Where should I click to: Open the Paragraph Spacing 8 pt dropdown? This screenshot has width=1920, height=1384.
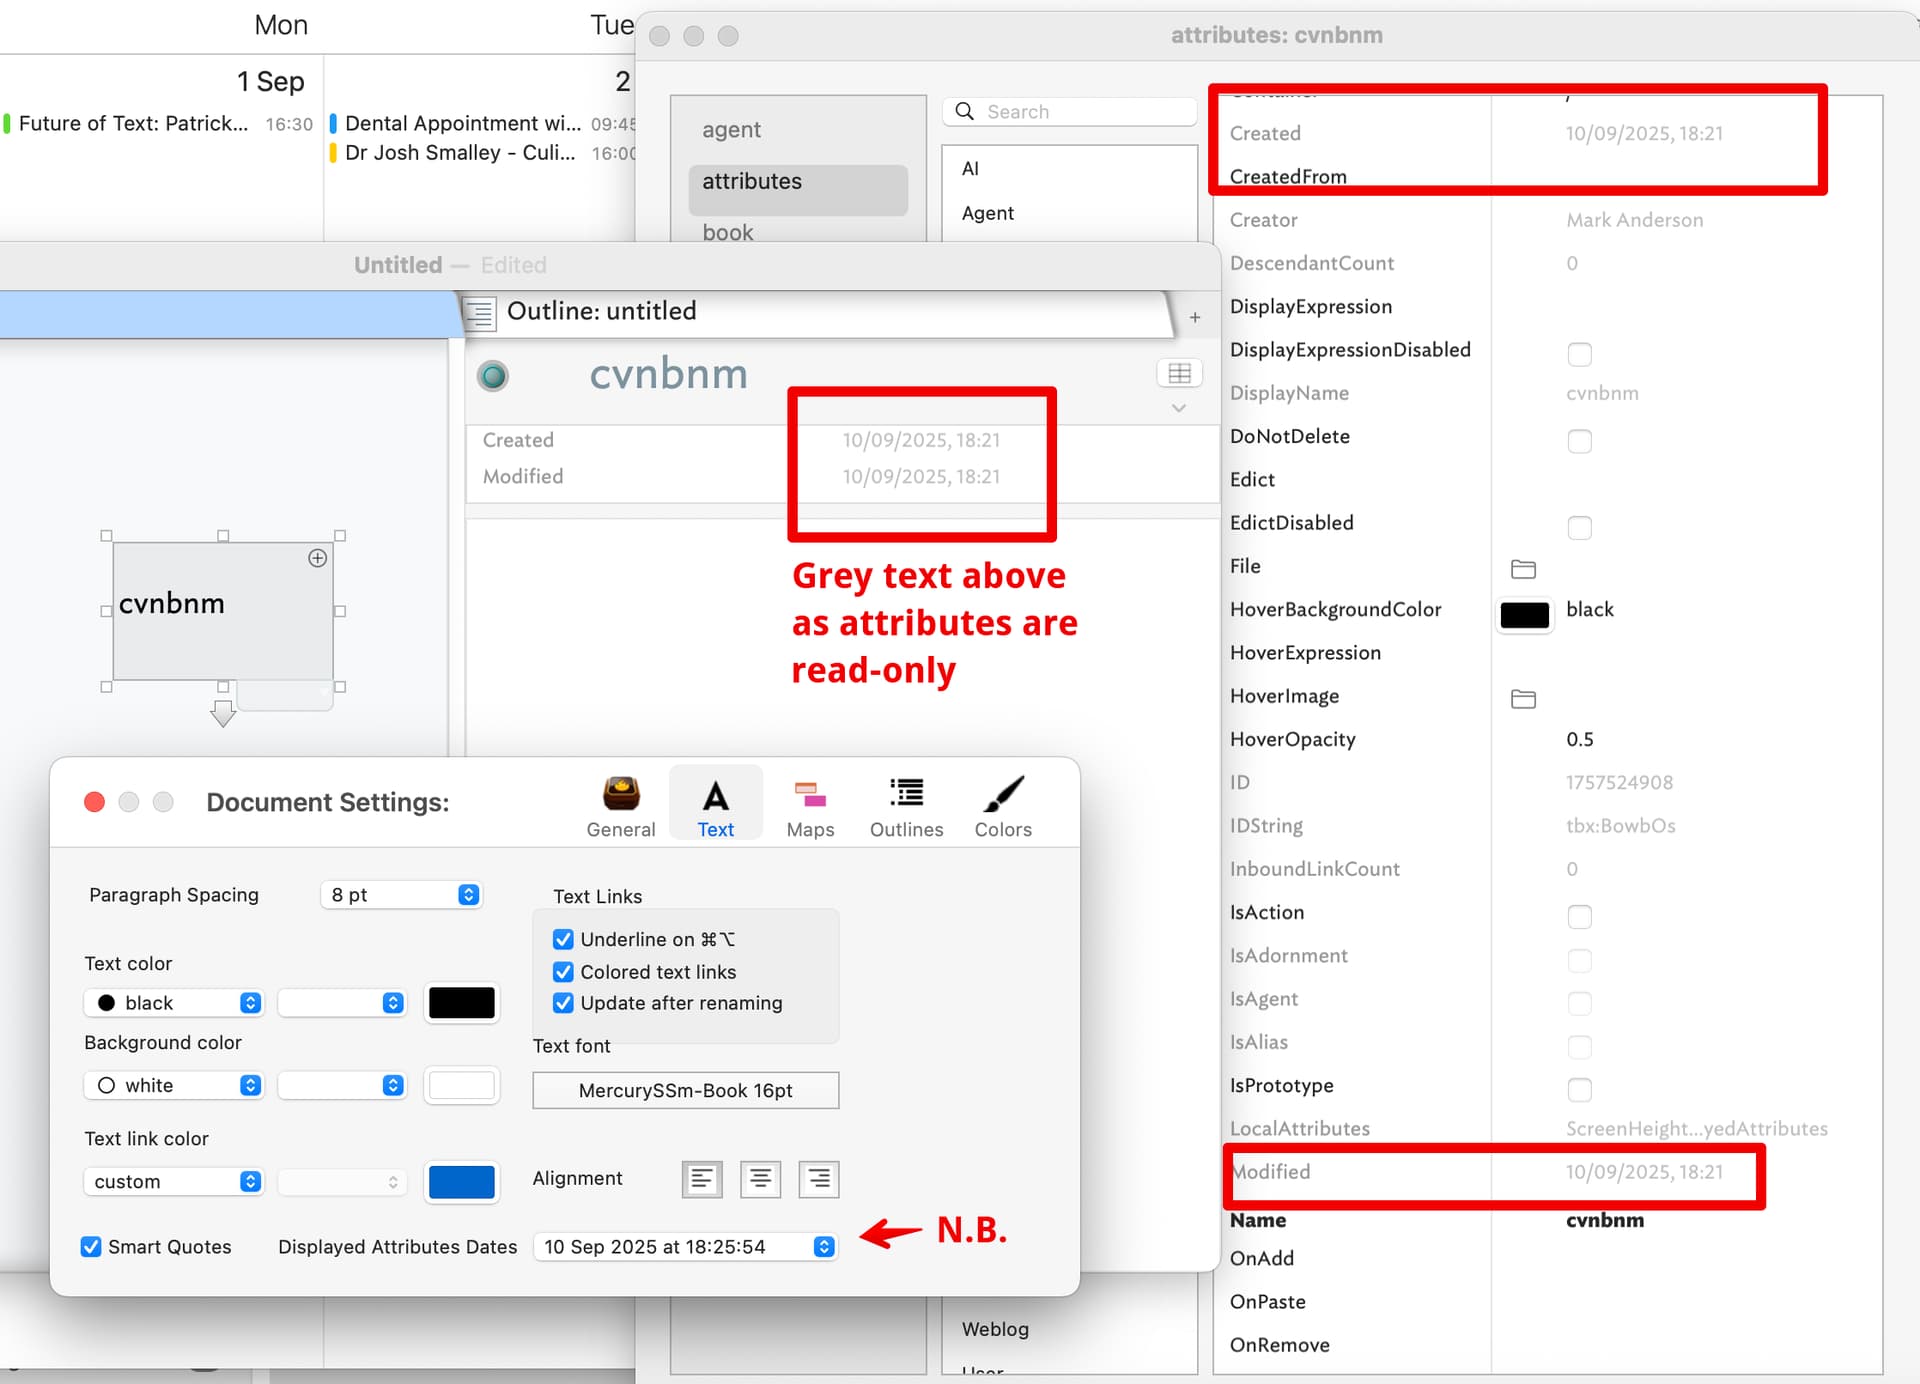[x=401, y=894]
